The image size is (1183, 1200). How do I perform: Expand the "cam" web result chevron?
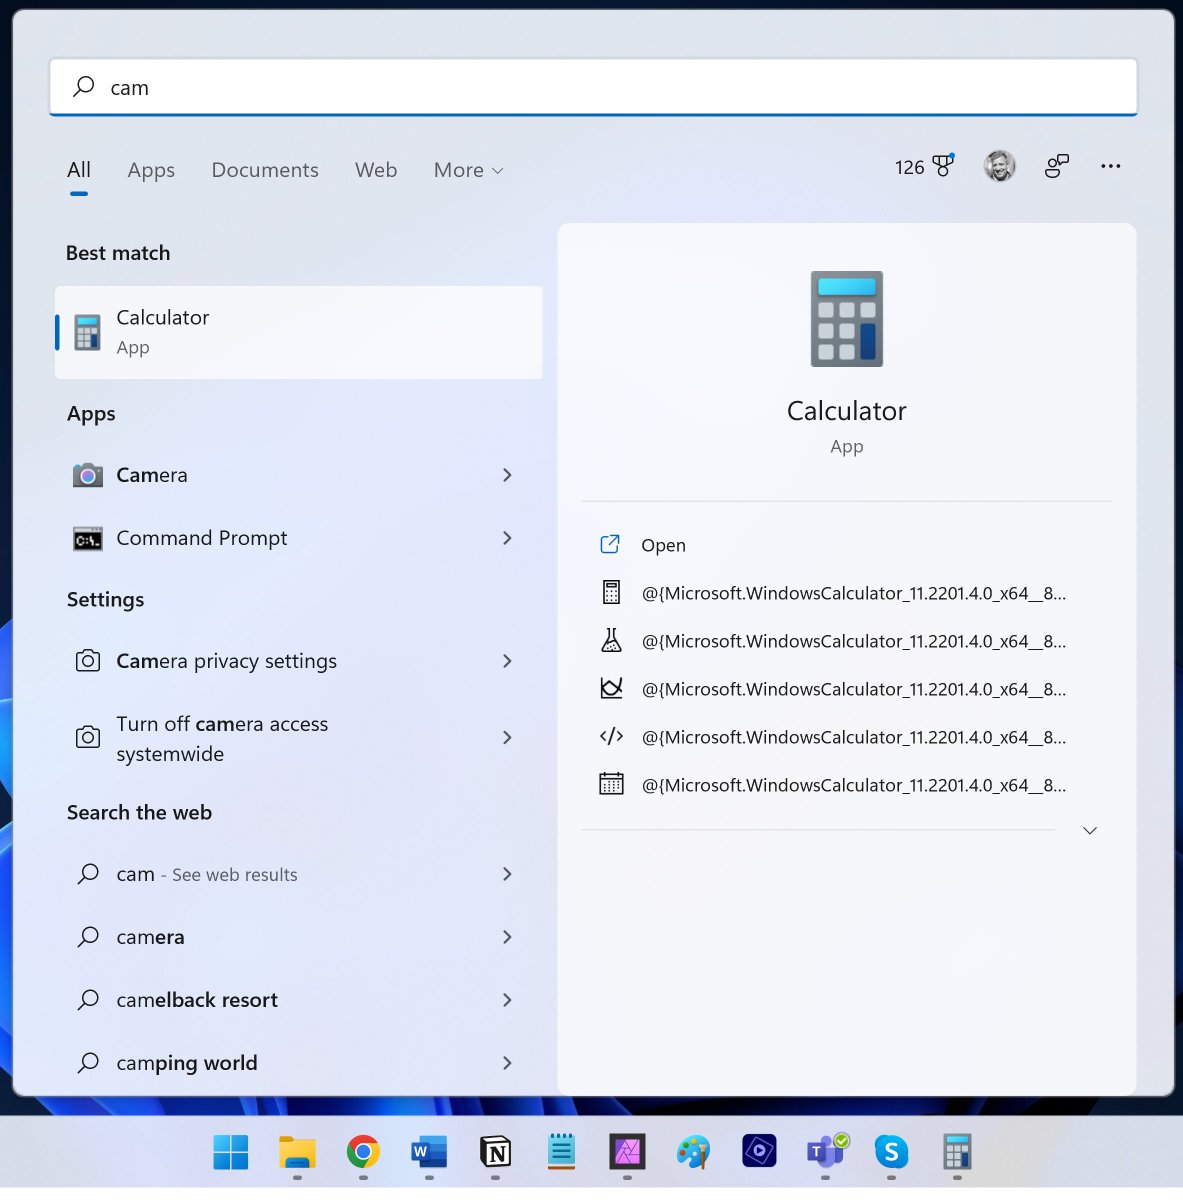(507, 874)
